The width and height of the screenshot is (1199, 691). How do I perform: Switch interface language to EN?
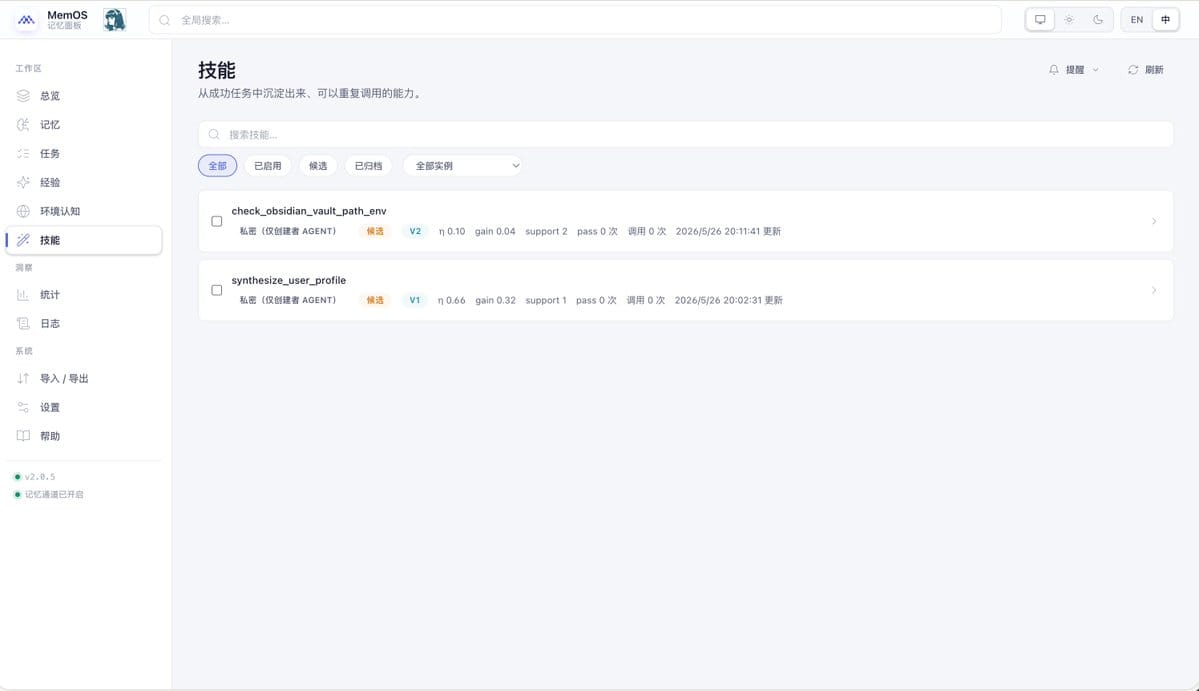pos(1137,20)
